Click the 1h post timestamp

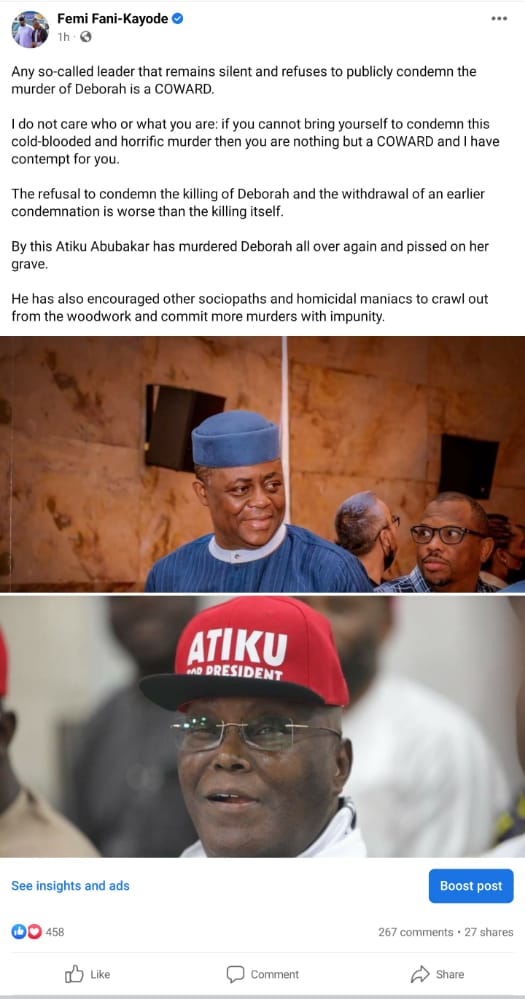(x=63, y=37)
